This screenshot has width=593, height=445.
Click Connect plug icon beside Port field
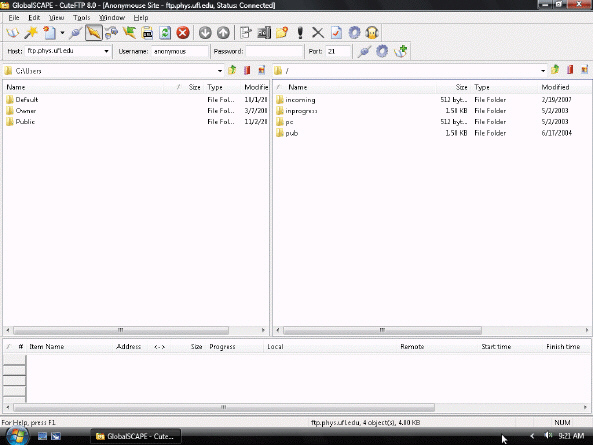(364, 51)
